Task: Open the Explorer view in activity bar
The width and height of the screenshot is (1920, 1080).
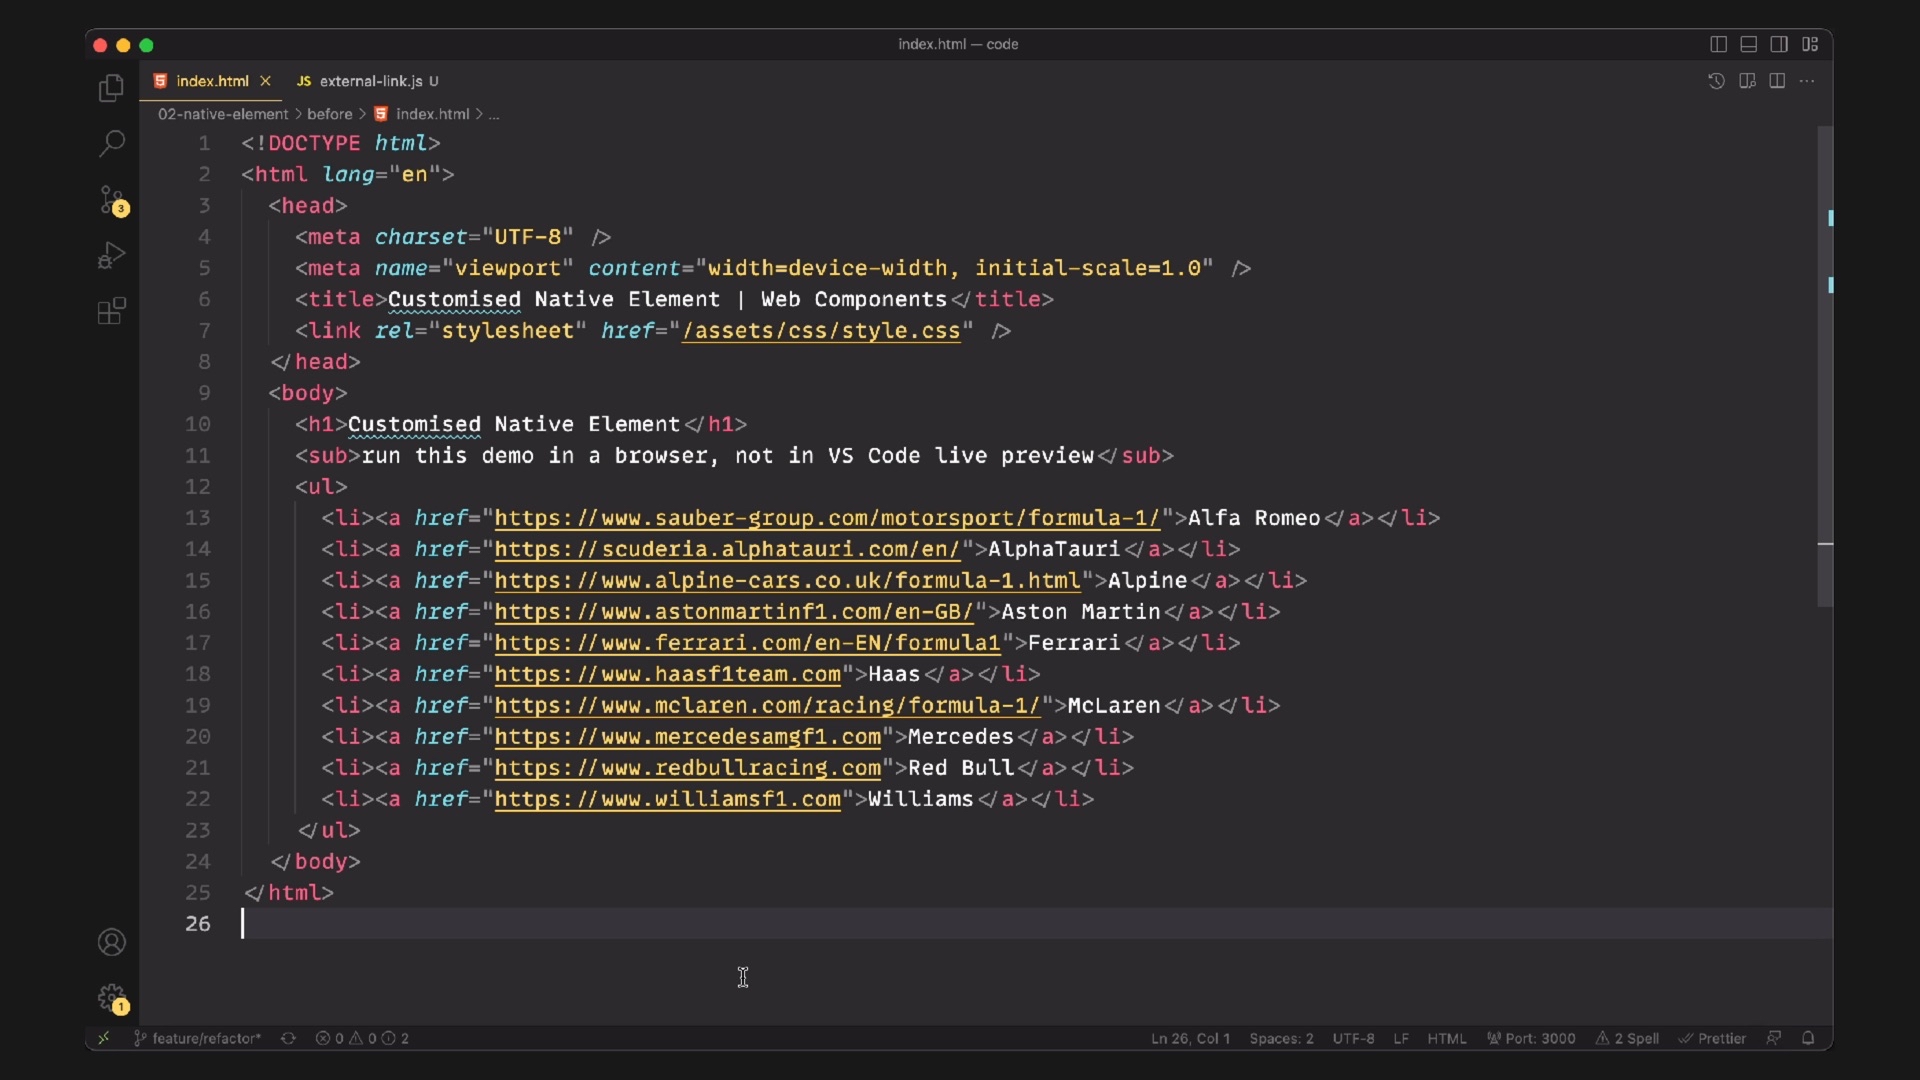Action: tap(111, 89)
